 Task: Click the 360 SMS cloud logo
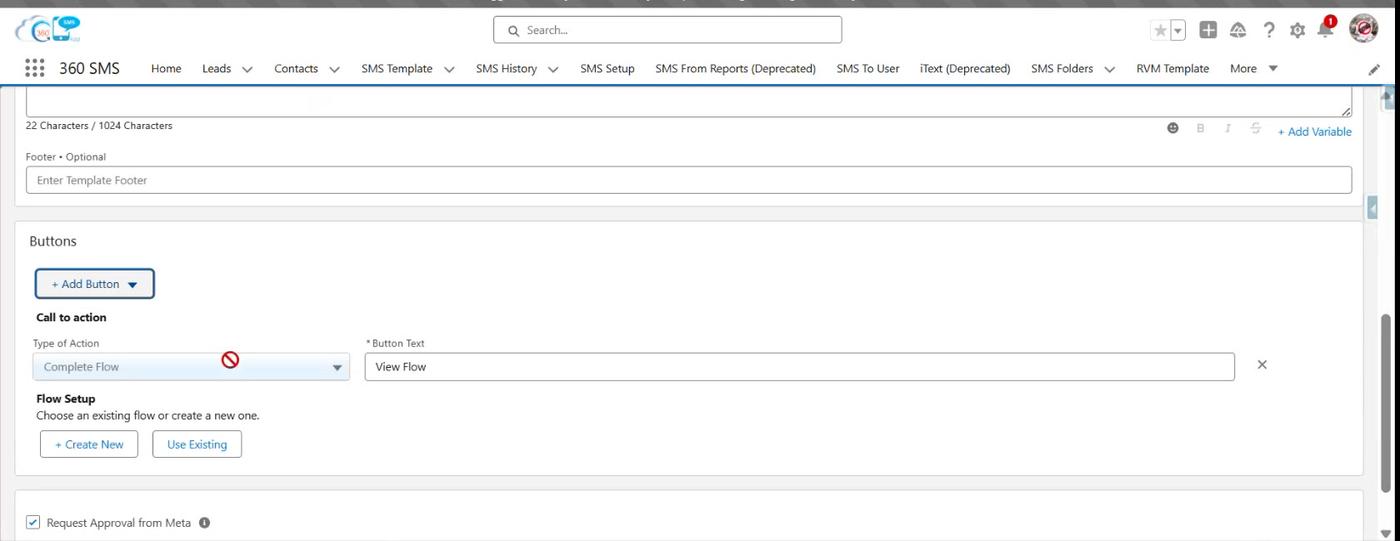48,30
